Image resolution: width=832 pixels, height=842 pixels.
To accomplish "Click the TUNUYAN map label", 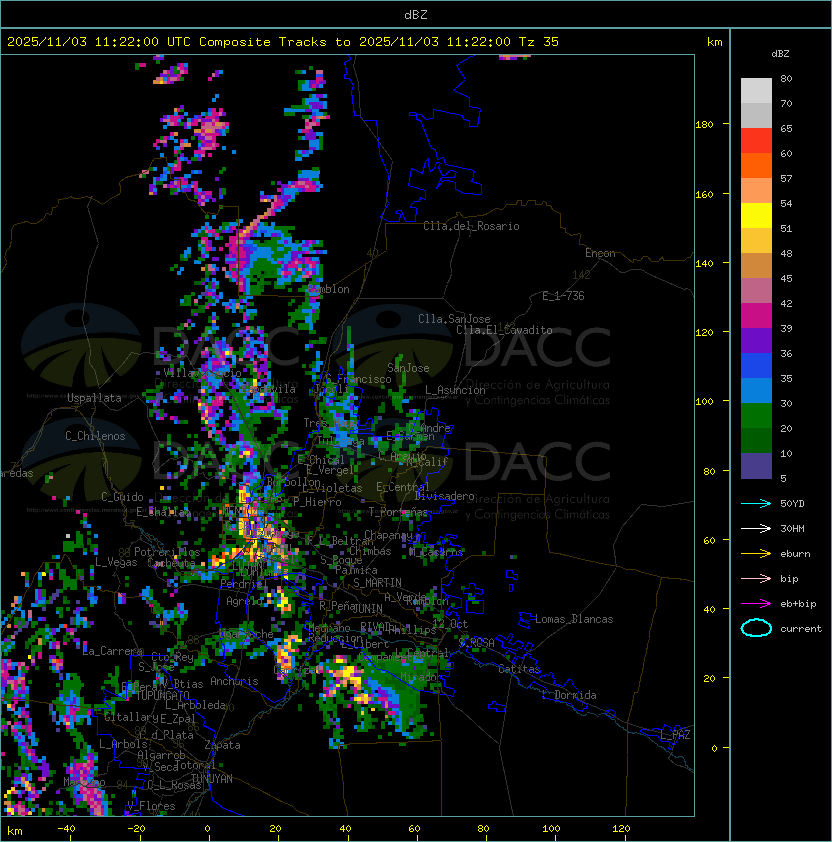I will click(x=212, y=779).
